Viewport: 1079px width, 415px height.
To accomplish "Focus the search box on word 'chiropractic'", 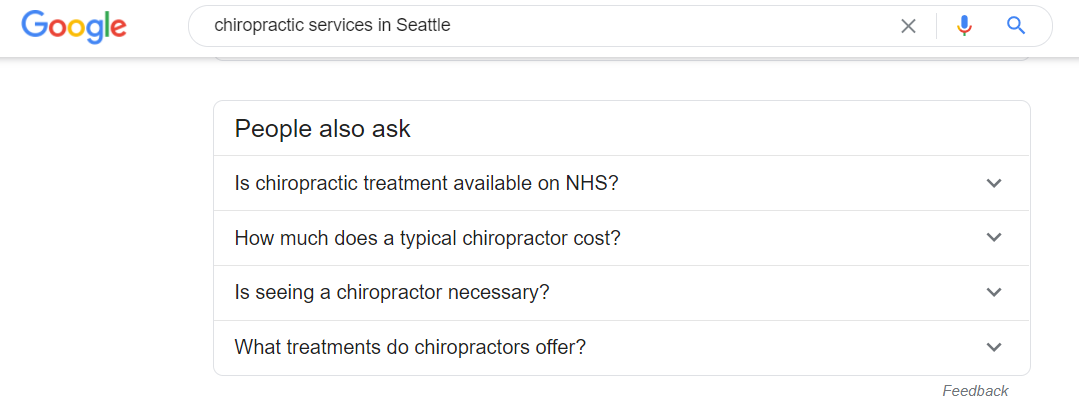I will click(256, 26).
